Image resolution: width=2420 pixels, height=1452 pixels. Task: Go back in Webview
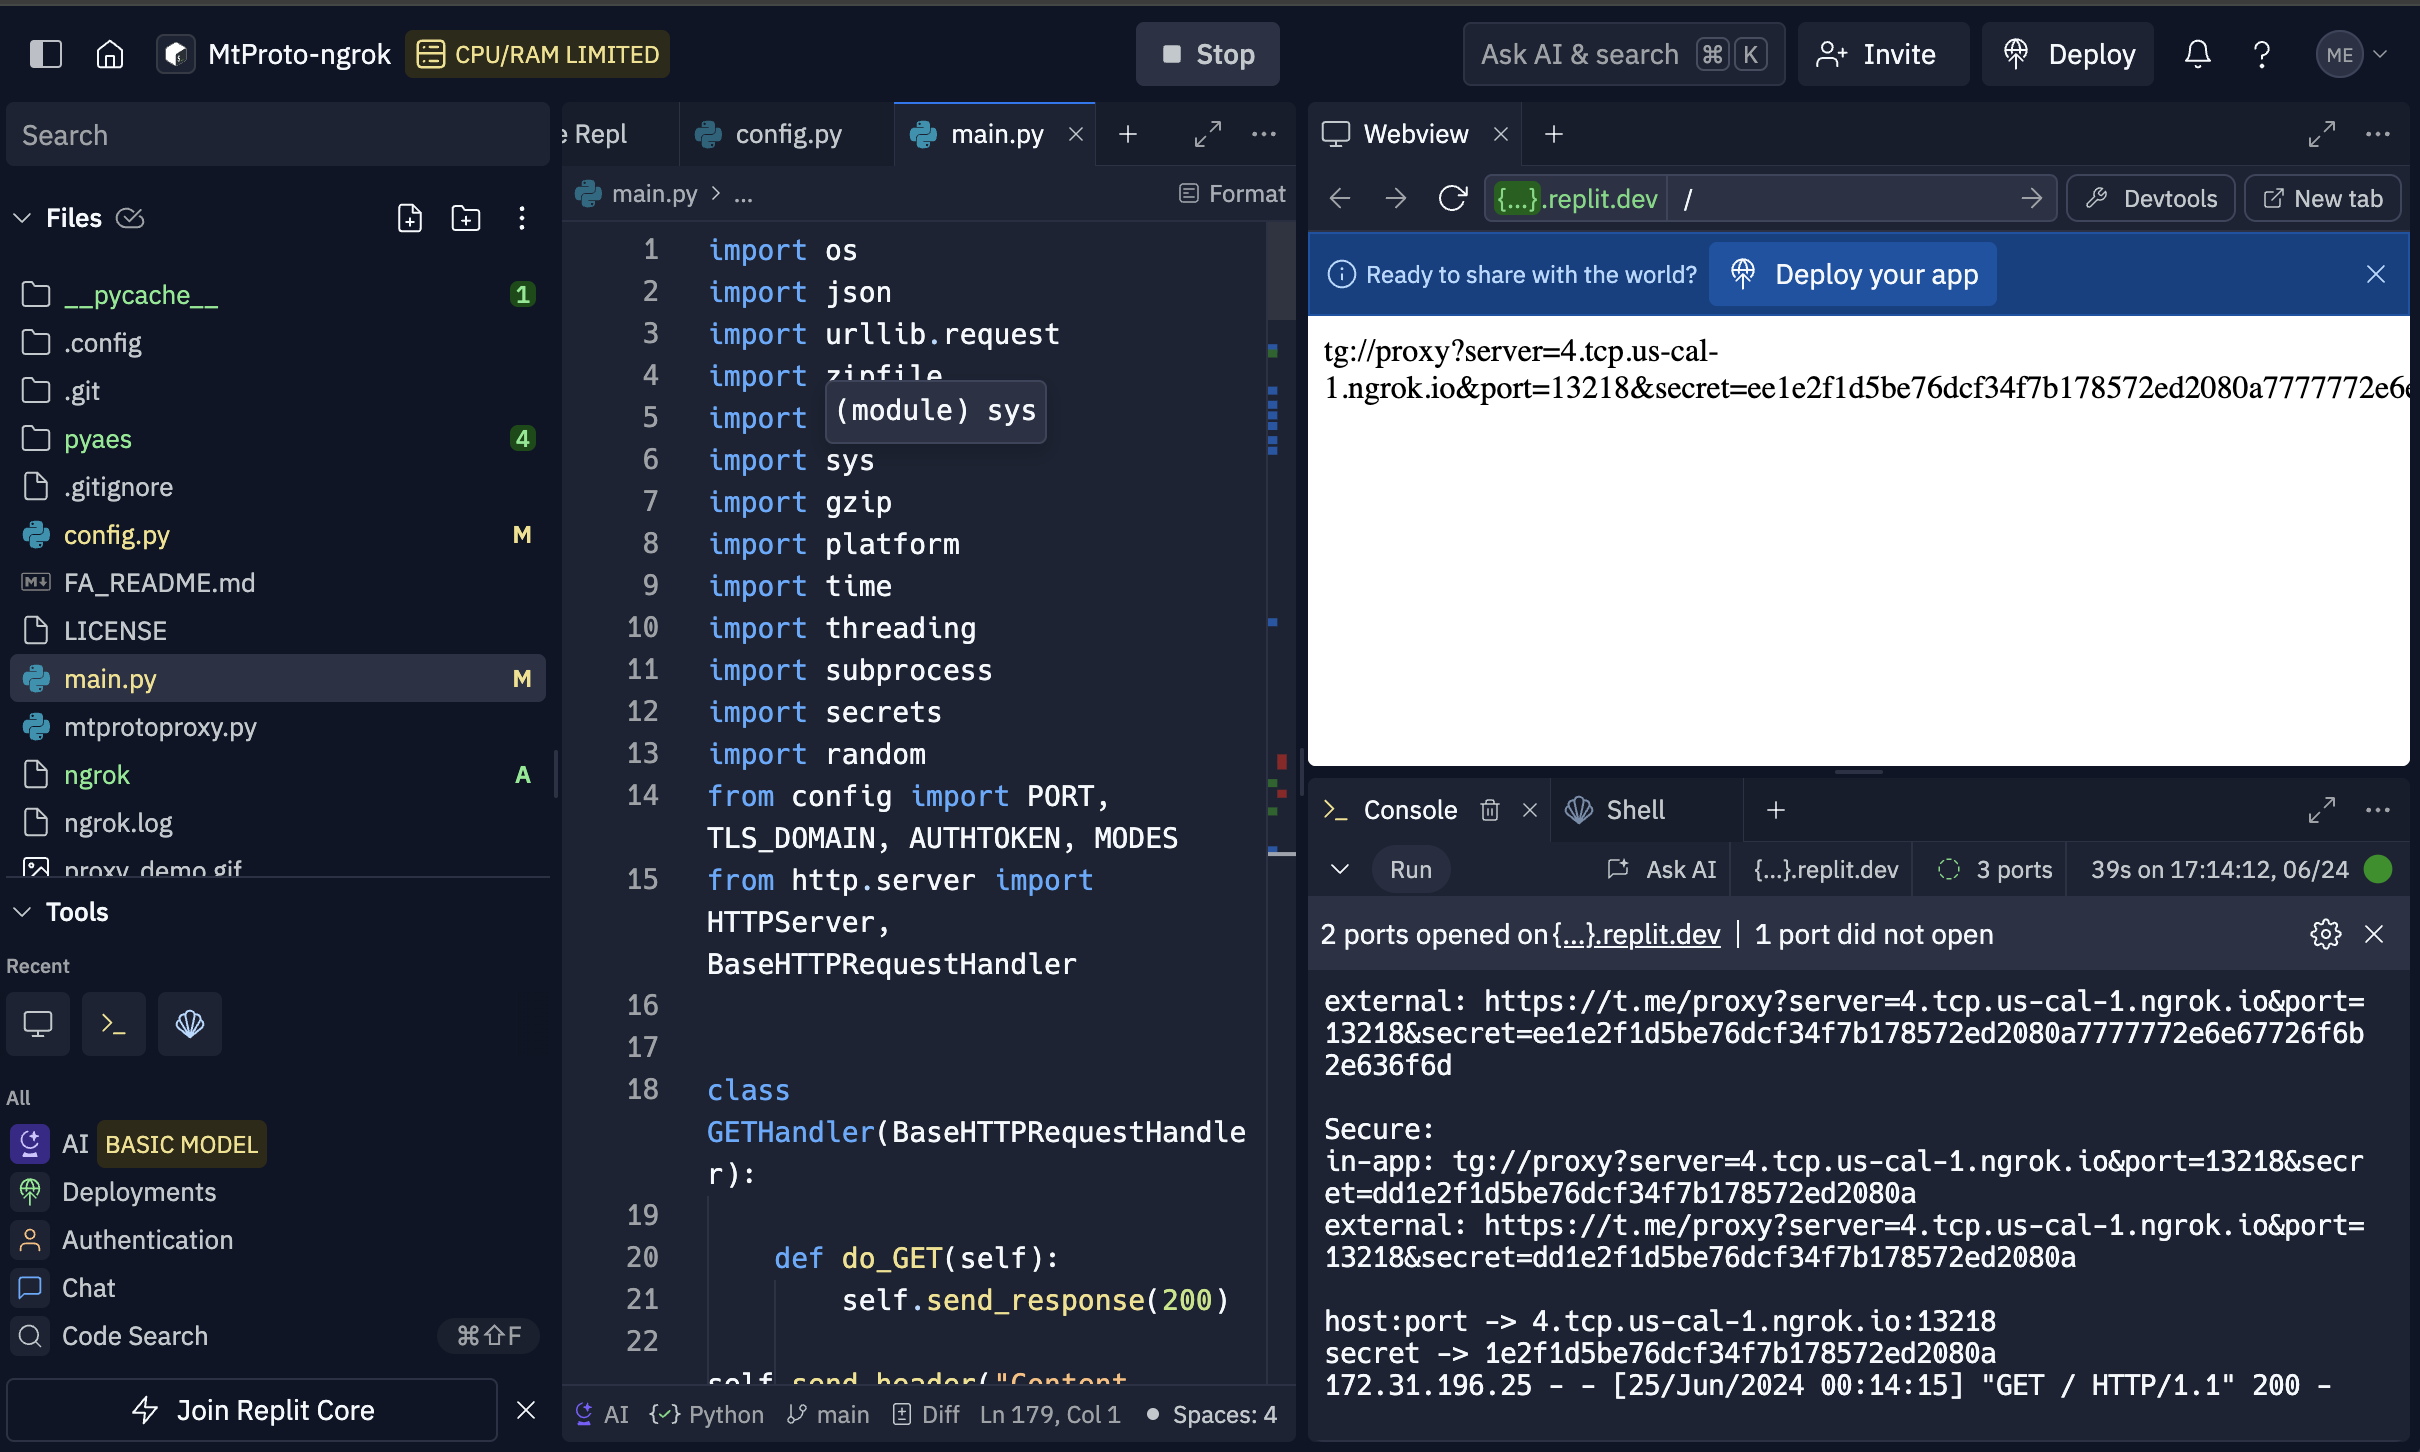coord(1340,199)
